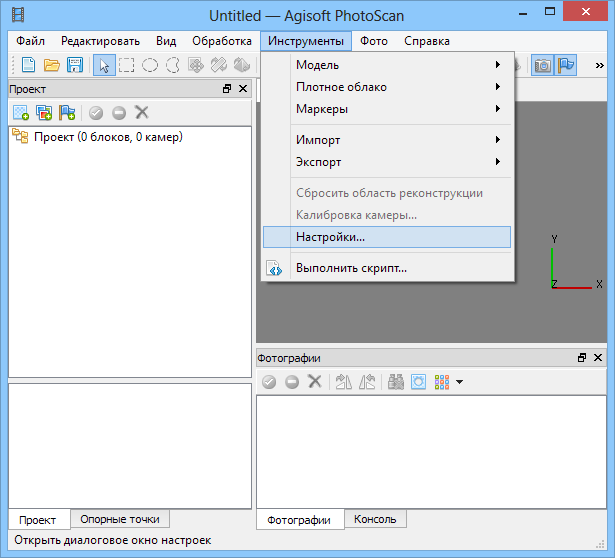Screen dimensions: 615x558
Task: Switch to the Фотографии tab
Action: [x=299, y=520]
